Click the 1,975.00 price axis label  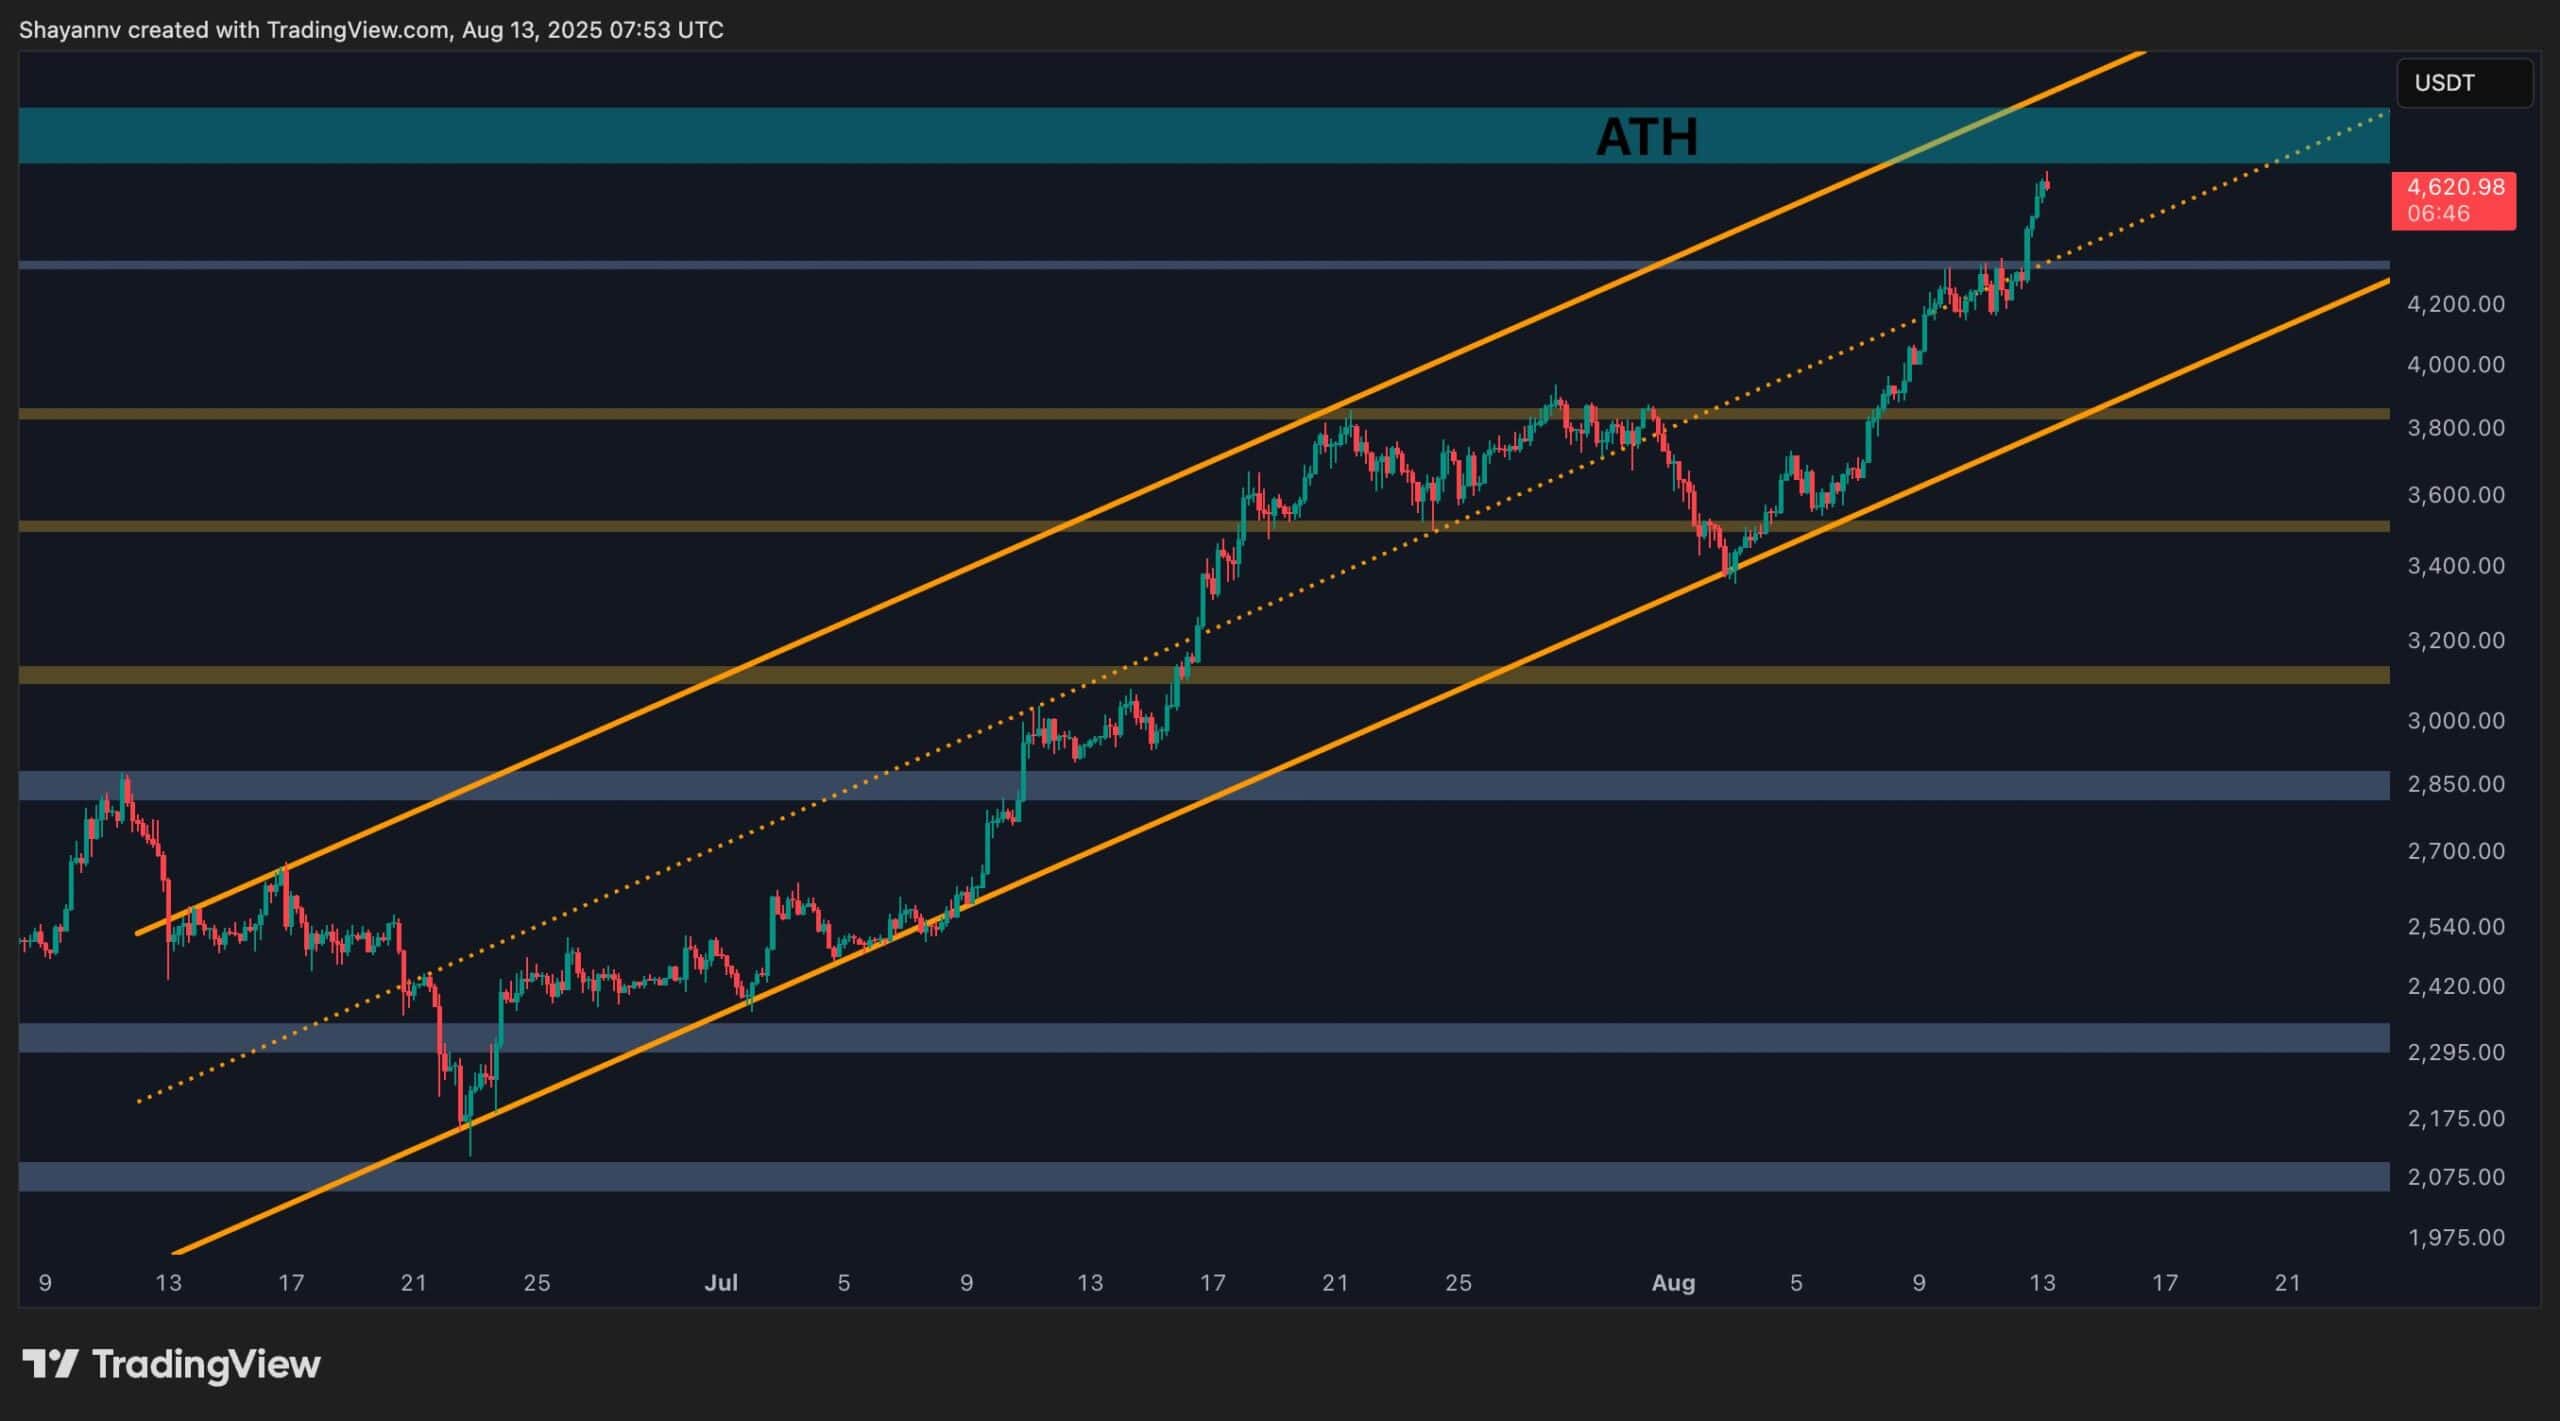[2455, 1238]
